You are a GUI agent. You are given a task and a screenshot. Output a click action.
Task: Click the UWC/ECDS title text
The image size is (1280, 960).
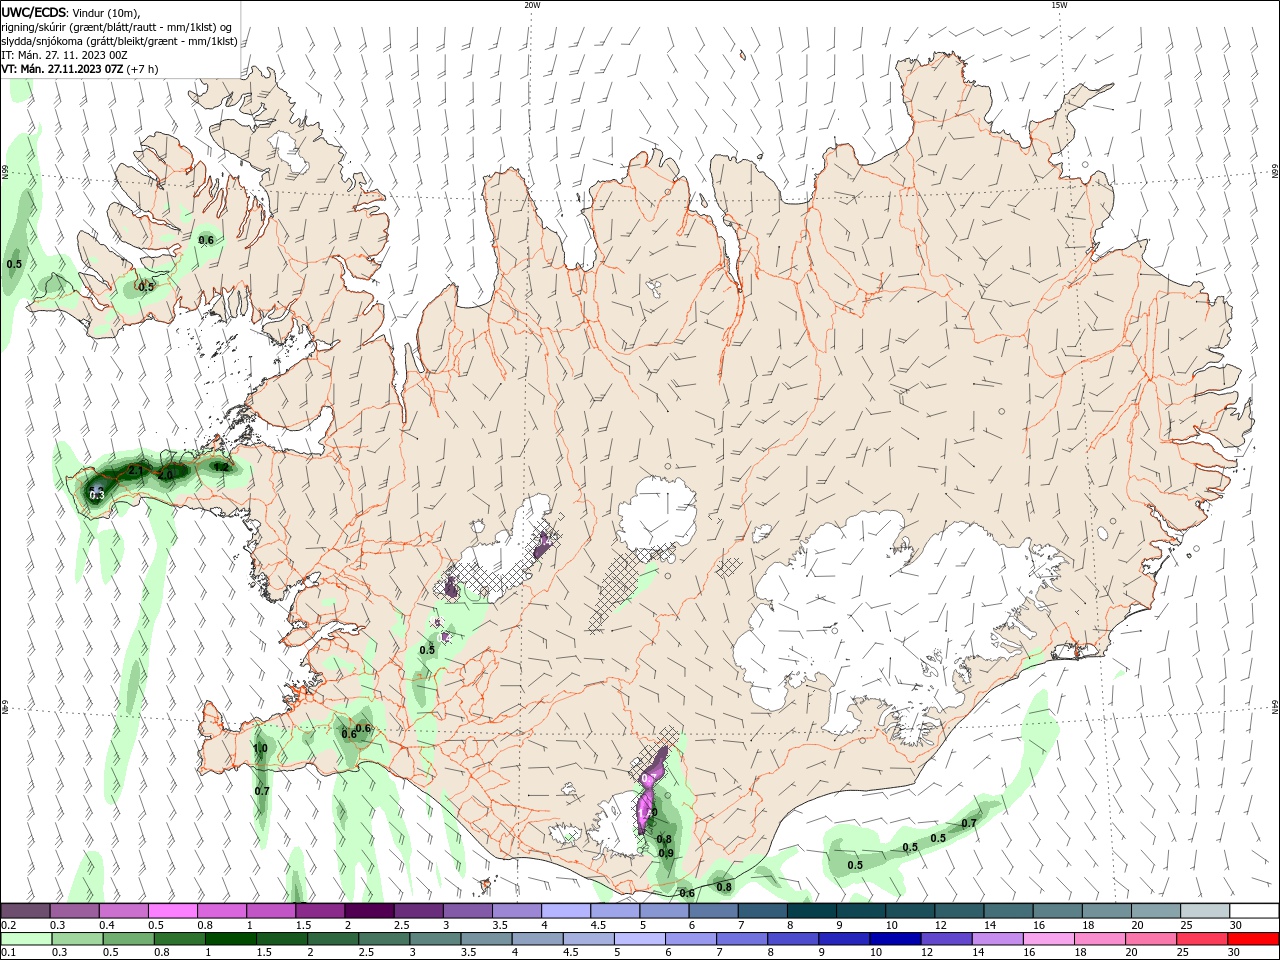click(35, 12)
